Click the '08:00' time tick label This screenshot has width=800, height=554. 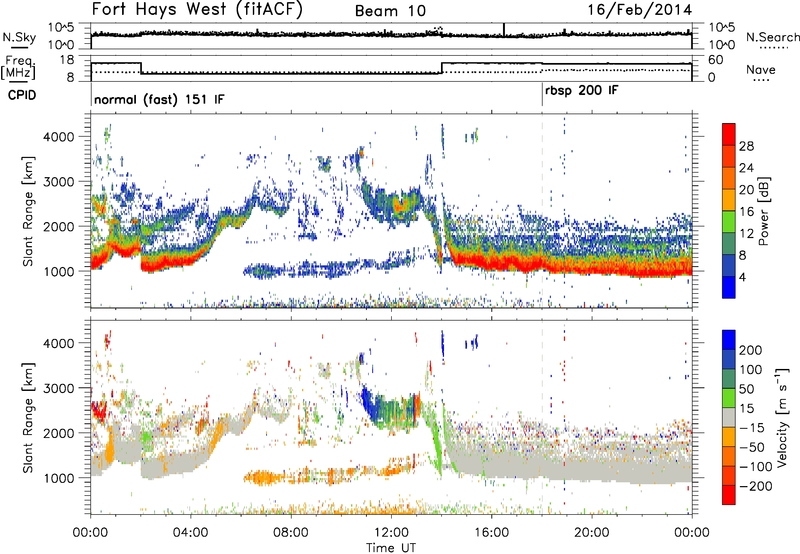(290, 533)
